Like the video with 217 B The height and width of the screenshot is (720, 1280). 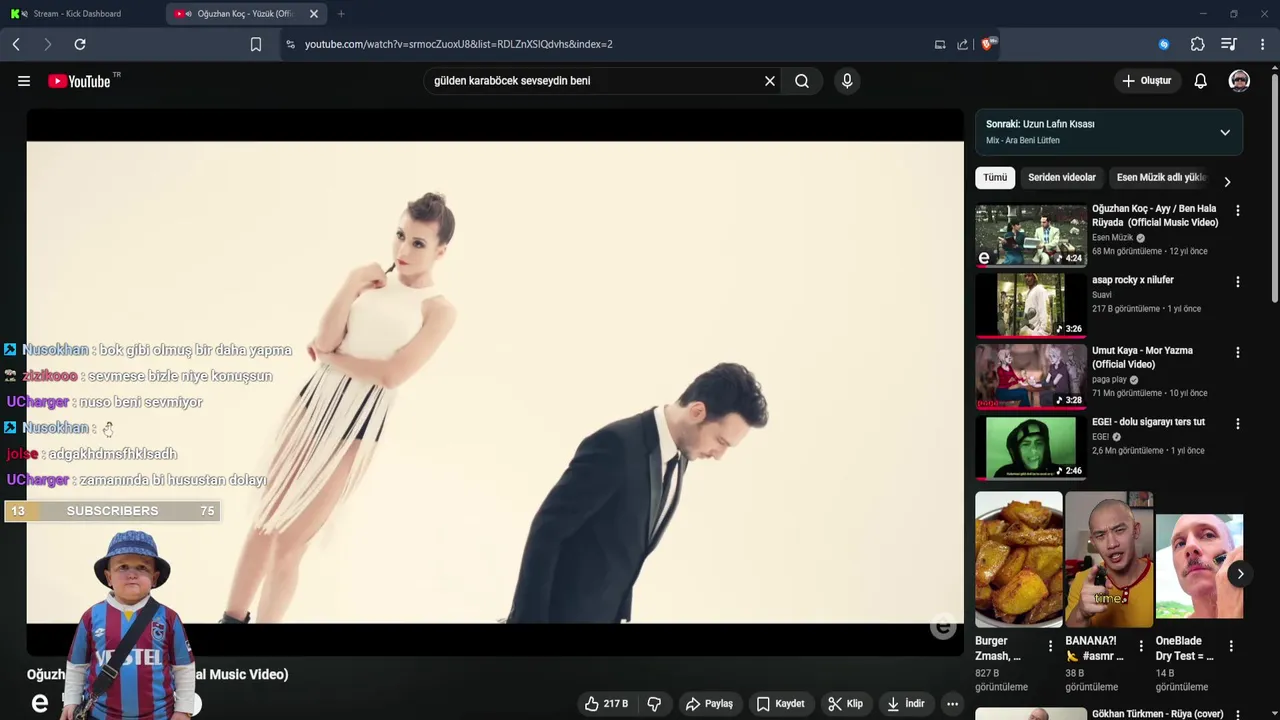tap(606, 704)
